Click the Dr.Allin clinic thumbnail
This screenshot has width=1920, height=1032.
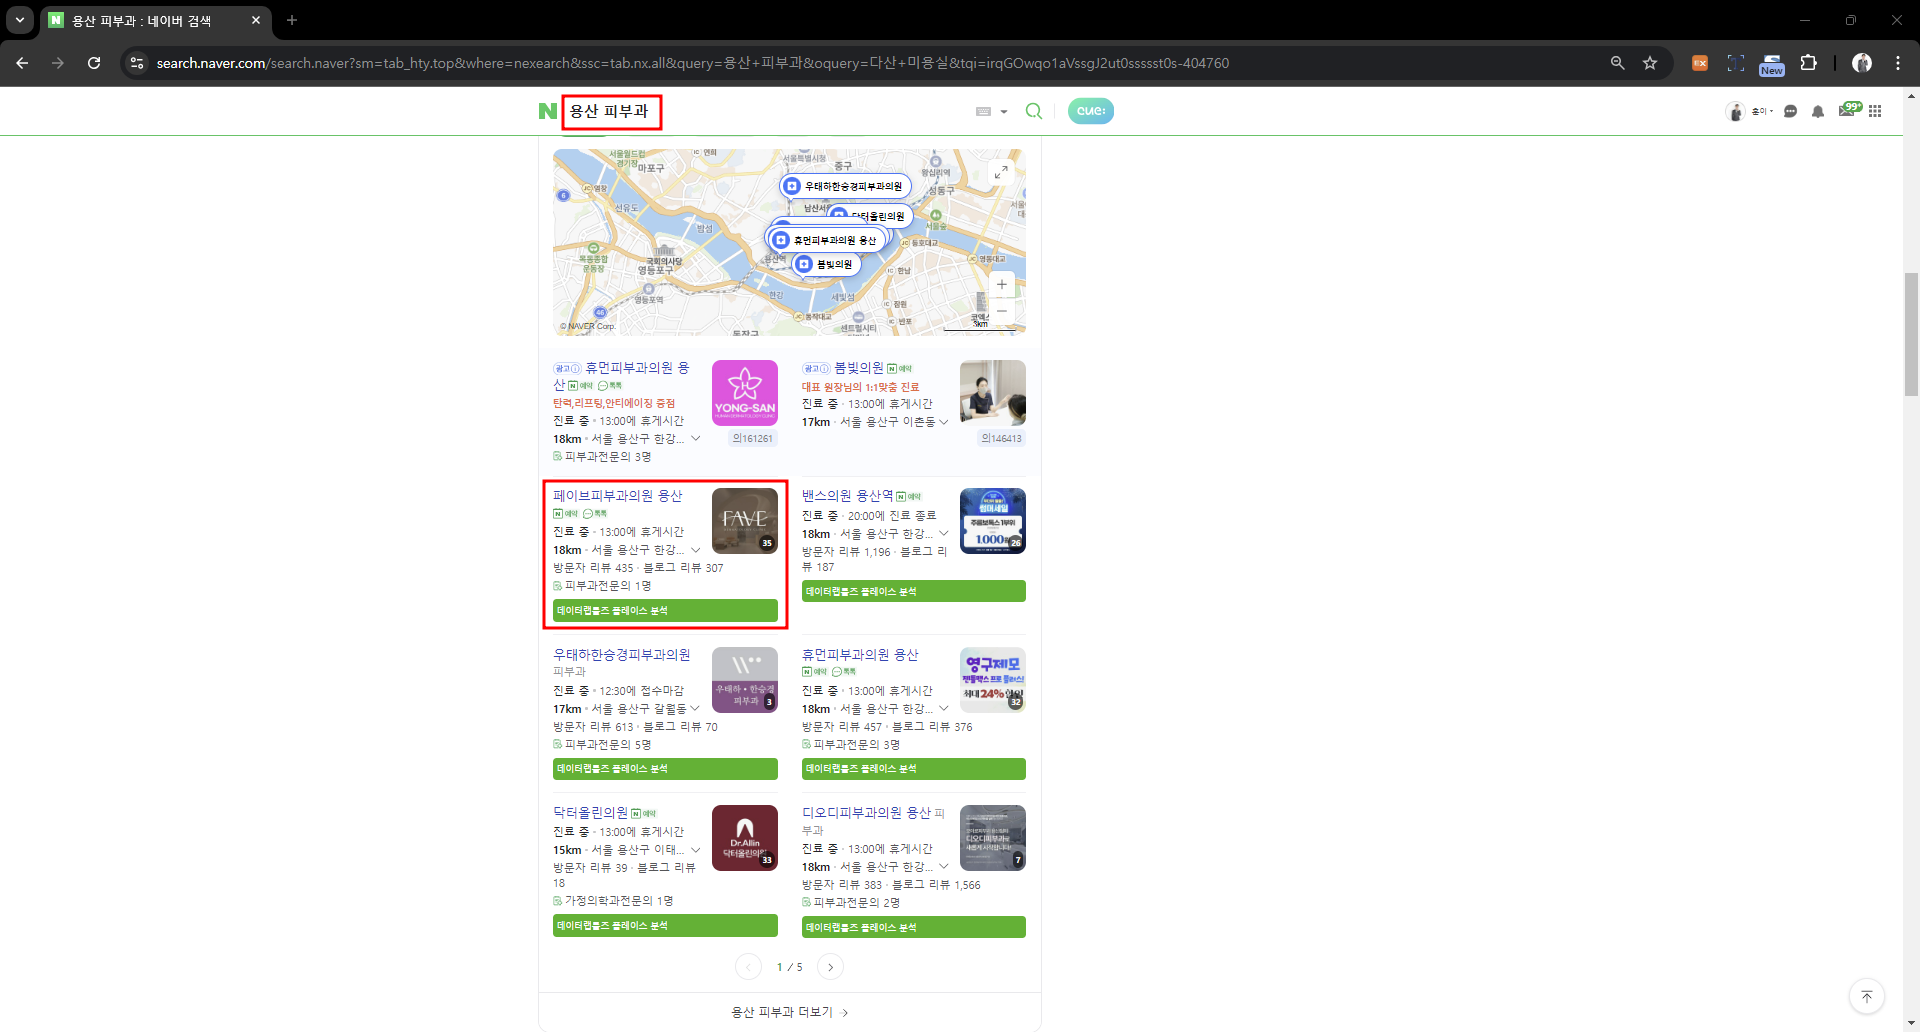tap(745, 838)
